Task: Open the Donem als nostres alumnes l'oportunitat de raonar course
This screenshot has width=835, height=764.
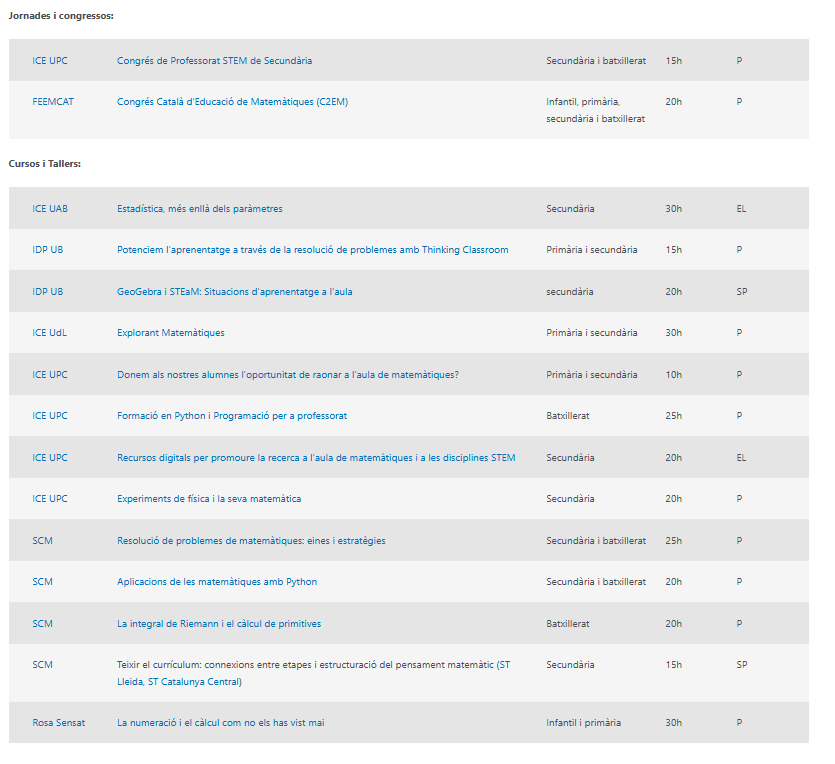Action: (x=287, y=375)
